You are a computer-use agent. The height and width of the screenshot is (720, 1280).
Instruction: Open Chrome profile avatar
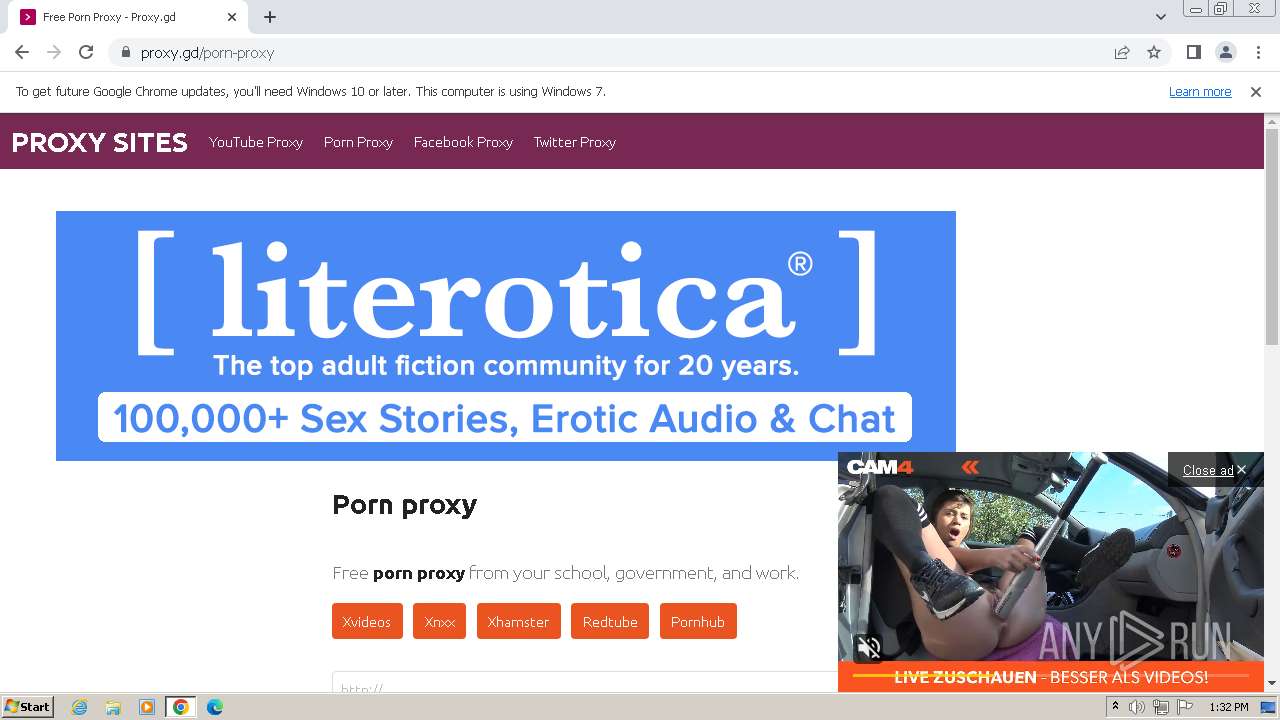pyautogui.click(x=1225, y=52)
